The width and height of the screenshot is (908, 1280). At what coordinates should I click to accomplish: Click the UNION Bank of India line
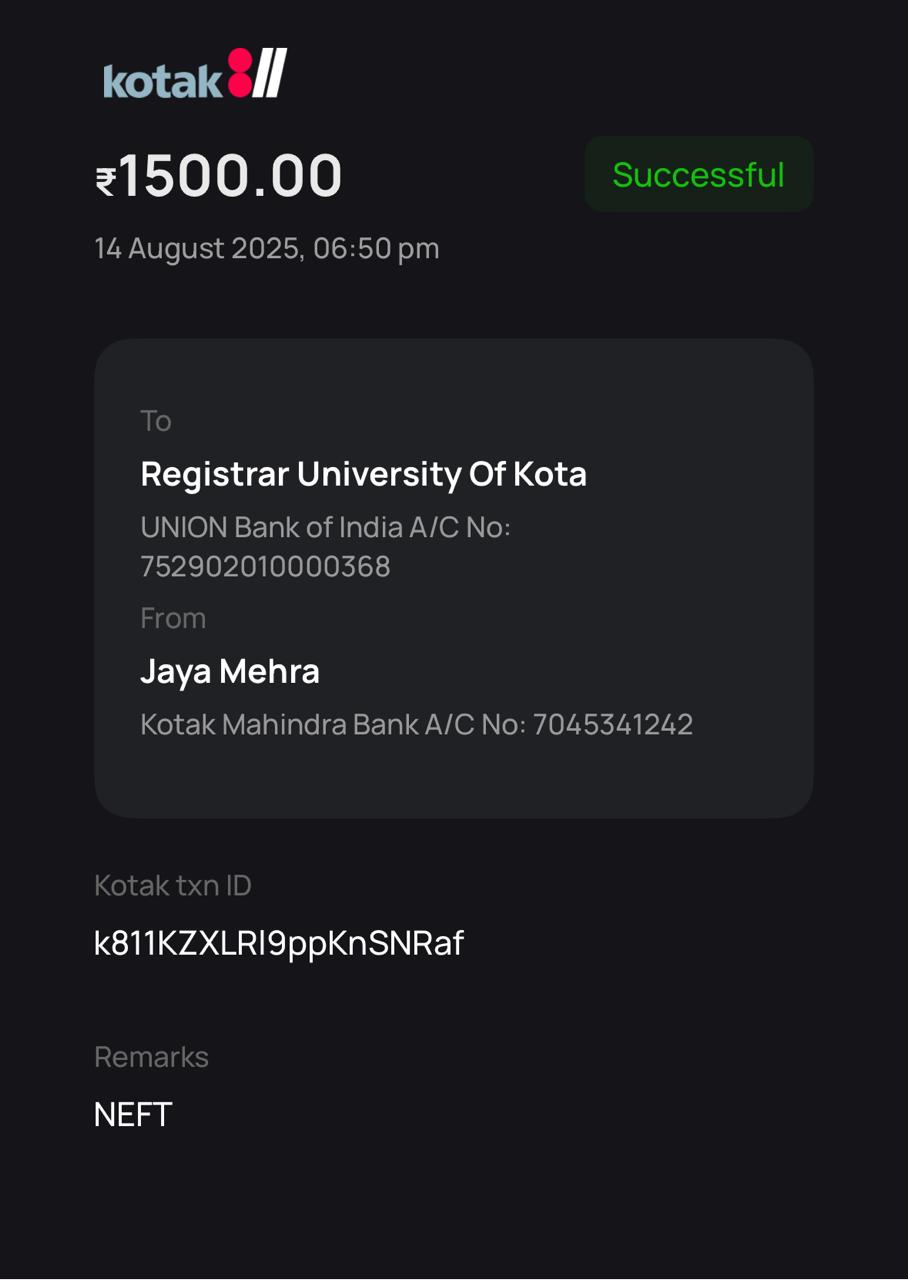pyautogui.click(x=325, y=527)
